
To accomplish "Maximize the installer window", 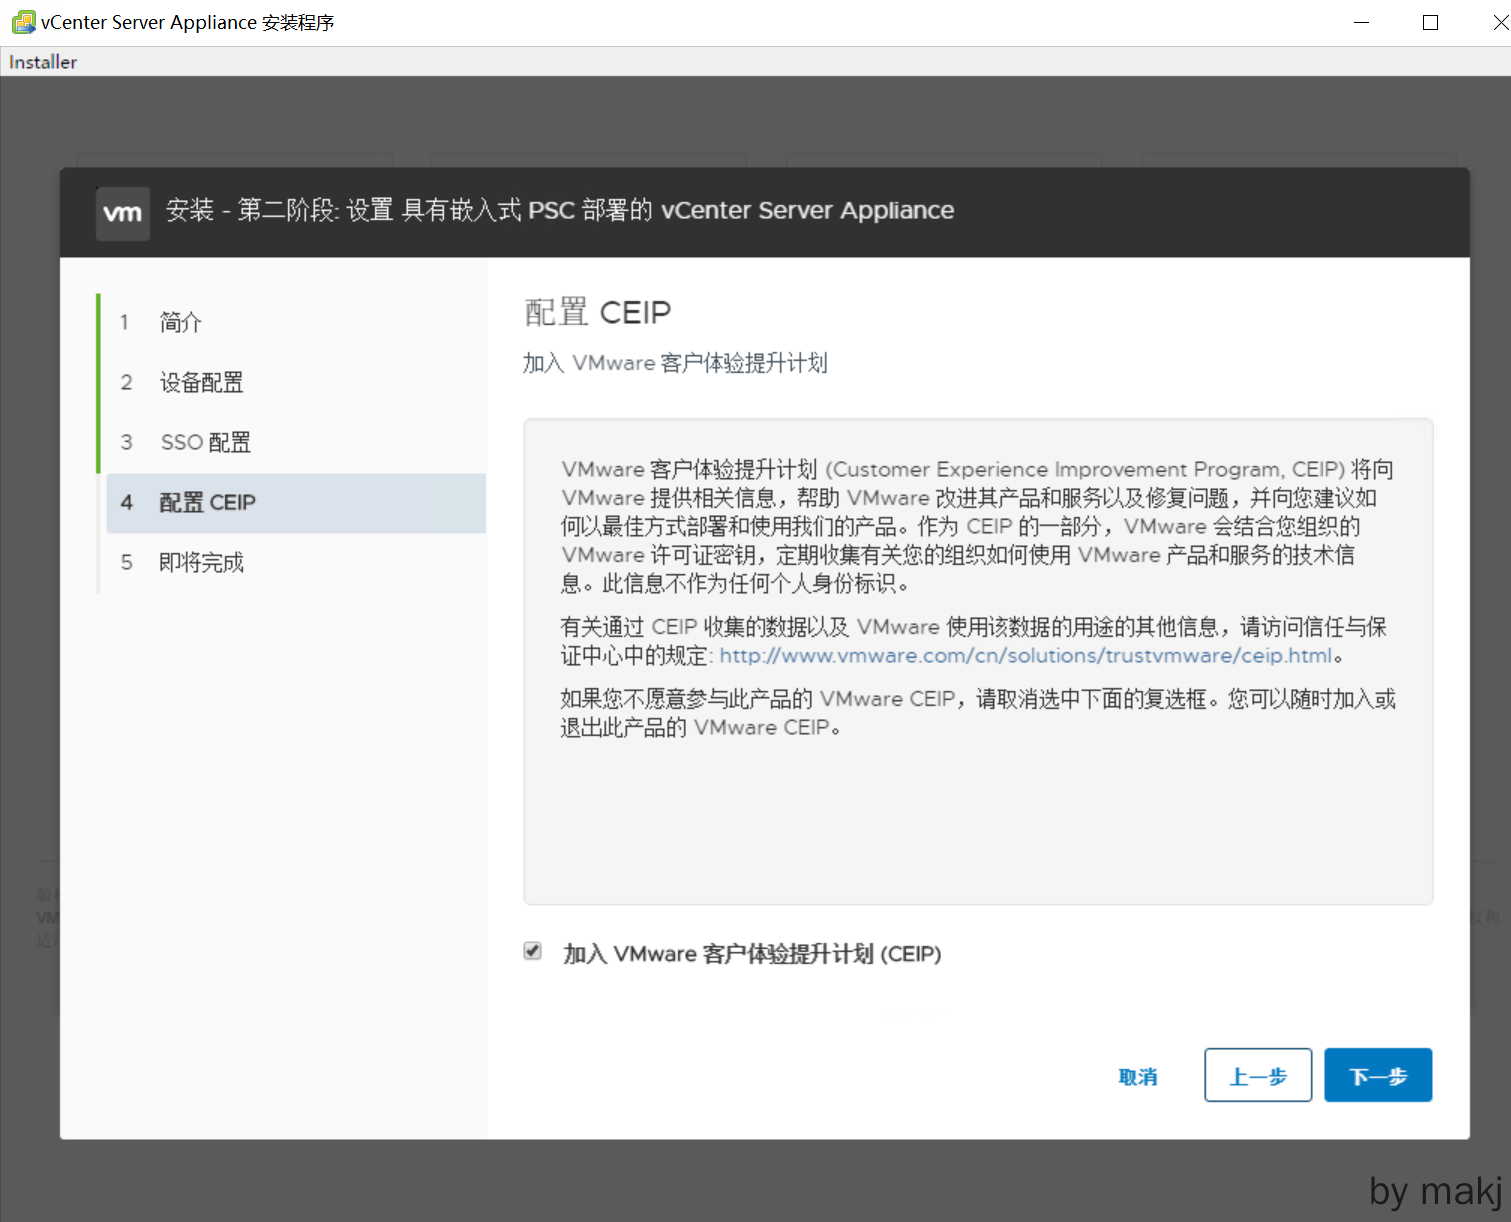I will (x=1430, y=22).
